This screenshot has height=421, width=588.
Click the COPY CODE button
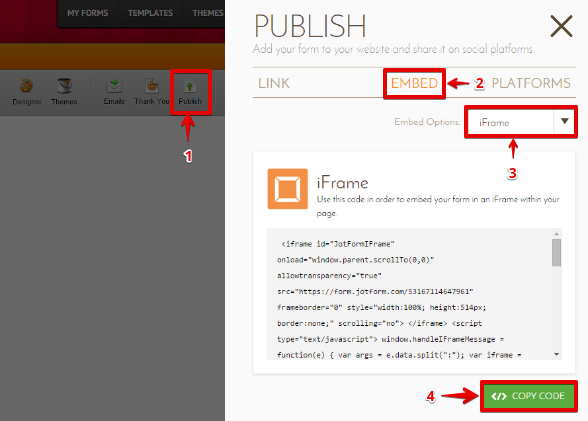(x=528, y=396)
